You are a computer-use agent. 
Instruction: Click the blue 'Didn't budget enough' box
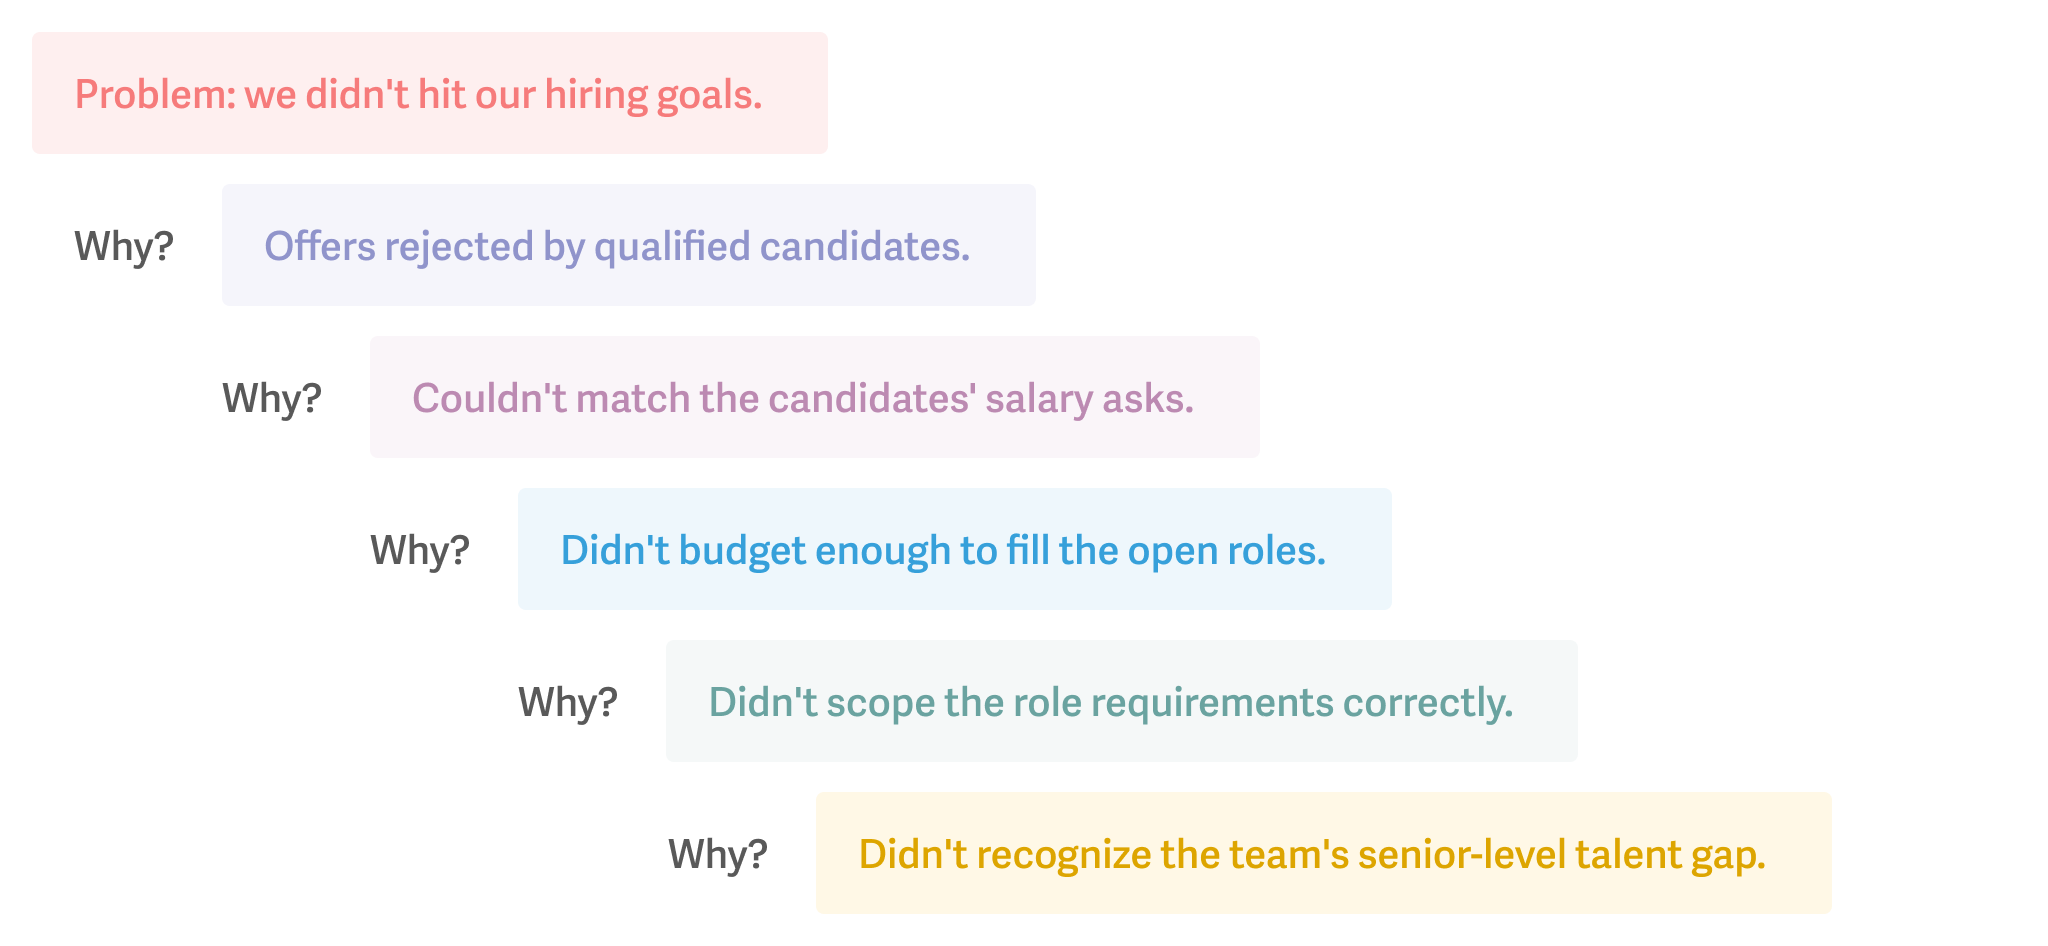click(955, 549)
